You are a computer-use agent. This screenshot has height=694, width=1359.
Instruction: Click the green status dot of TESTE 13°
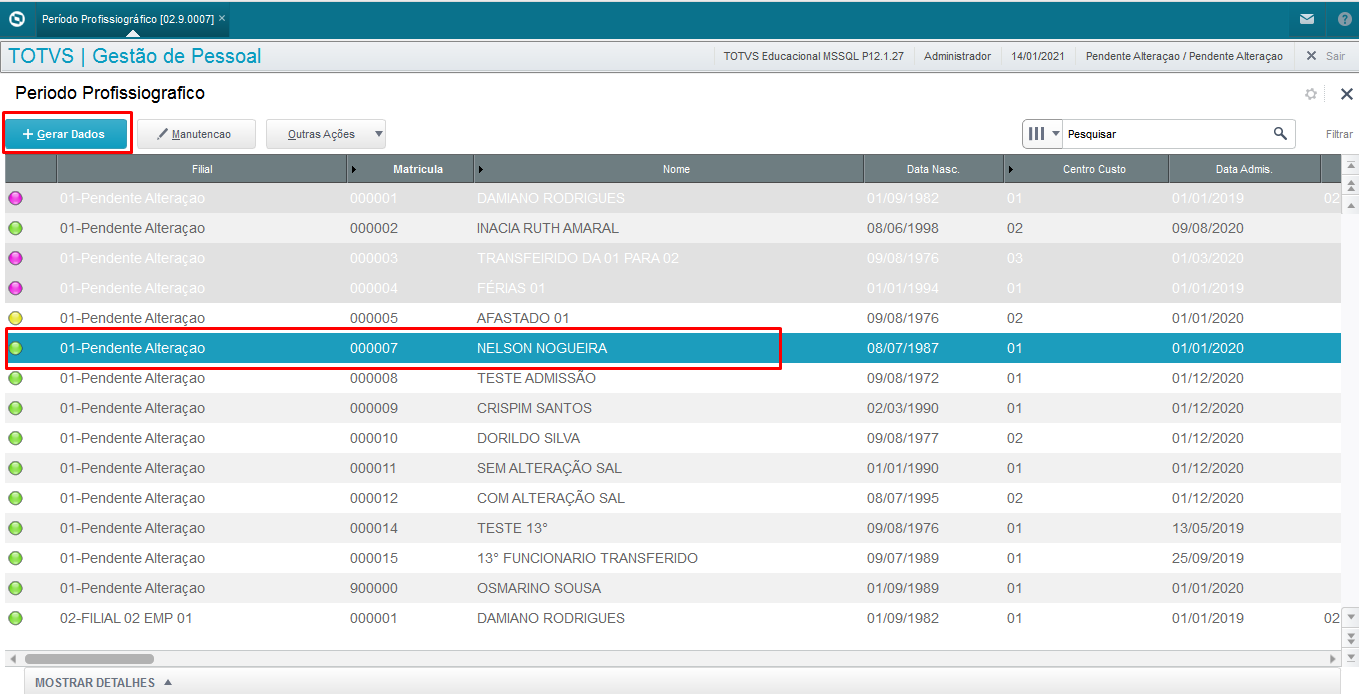tap(15, 528)
